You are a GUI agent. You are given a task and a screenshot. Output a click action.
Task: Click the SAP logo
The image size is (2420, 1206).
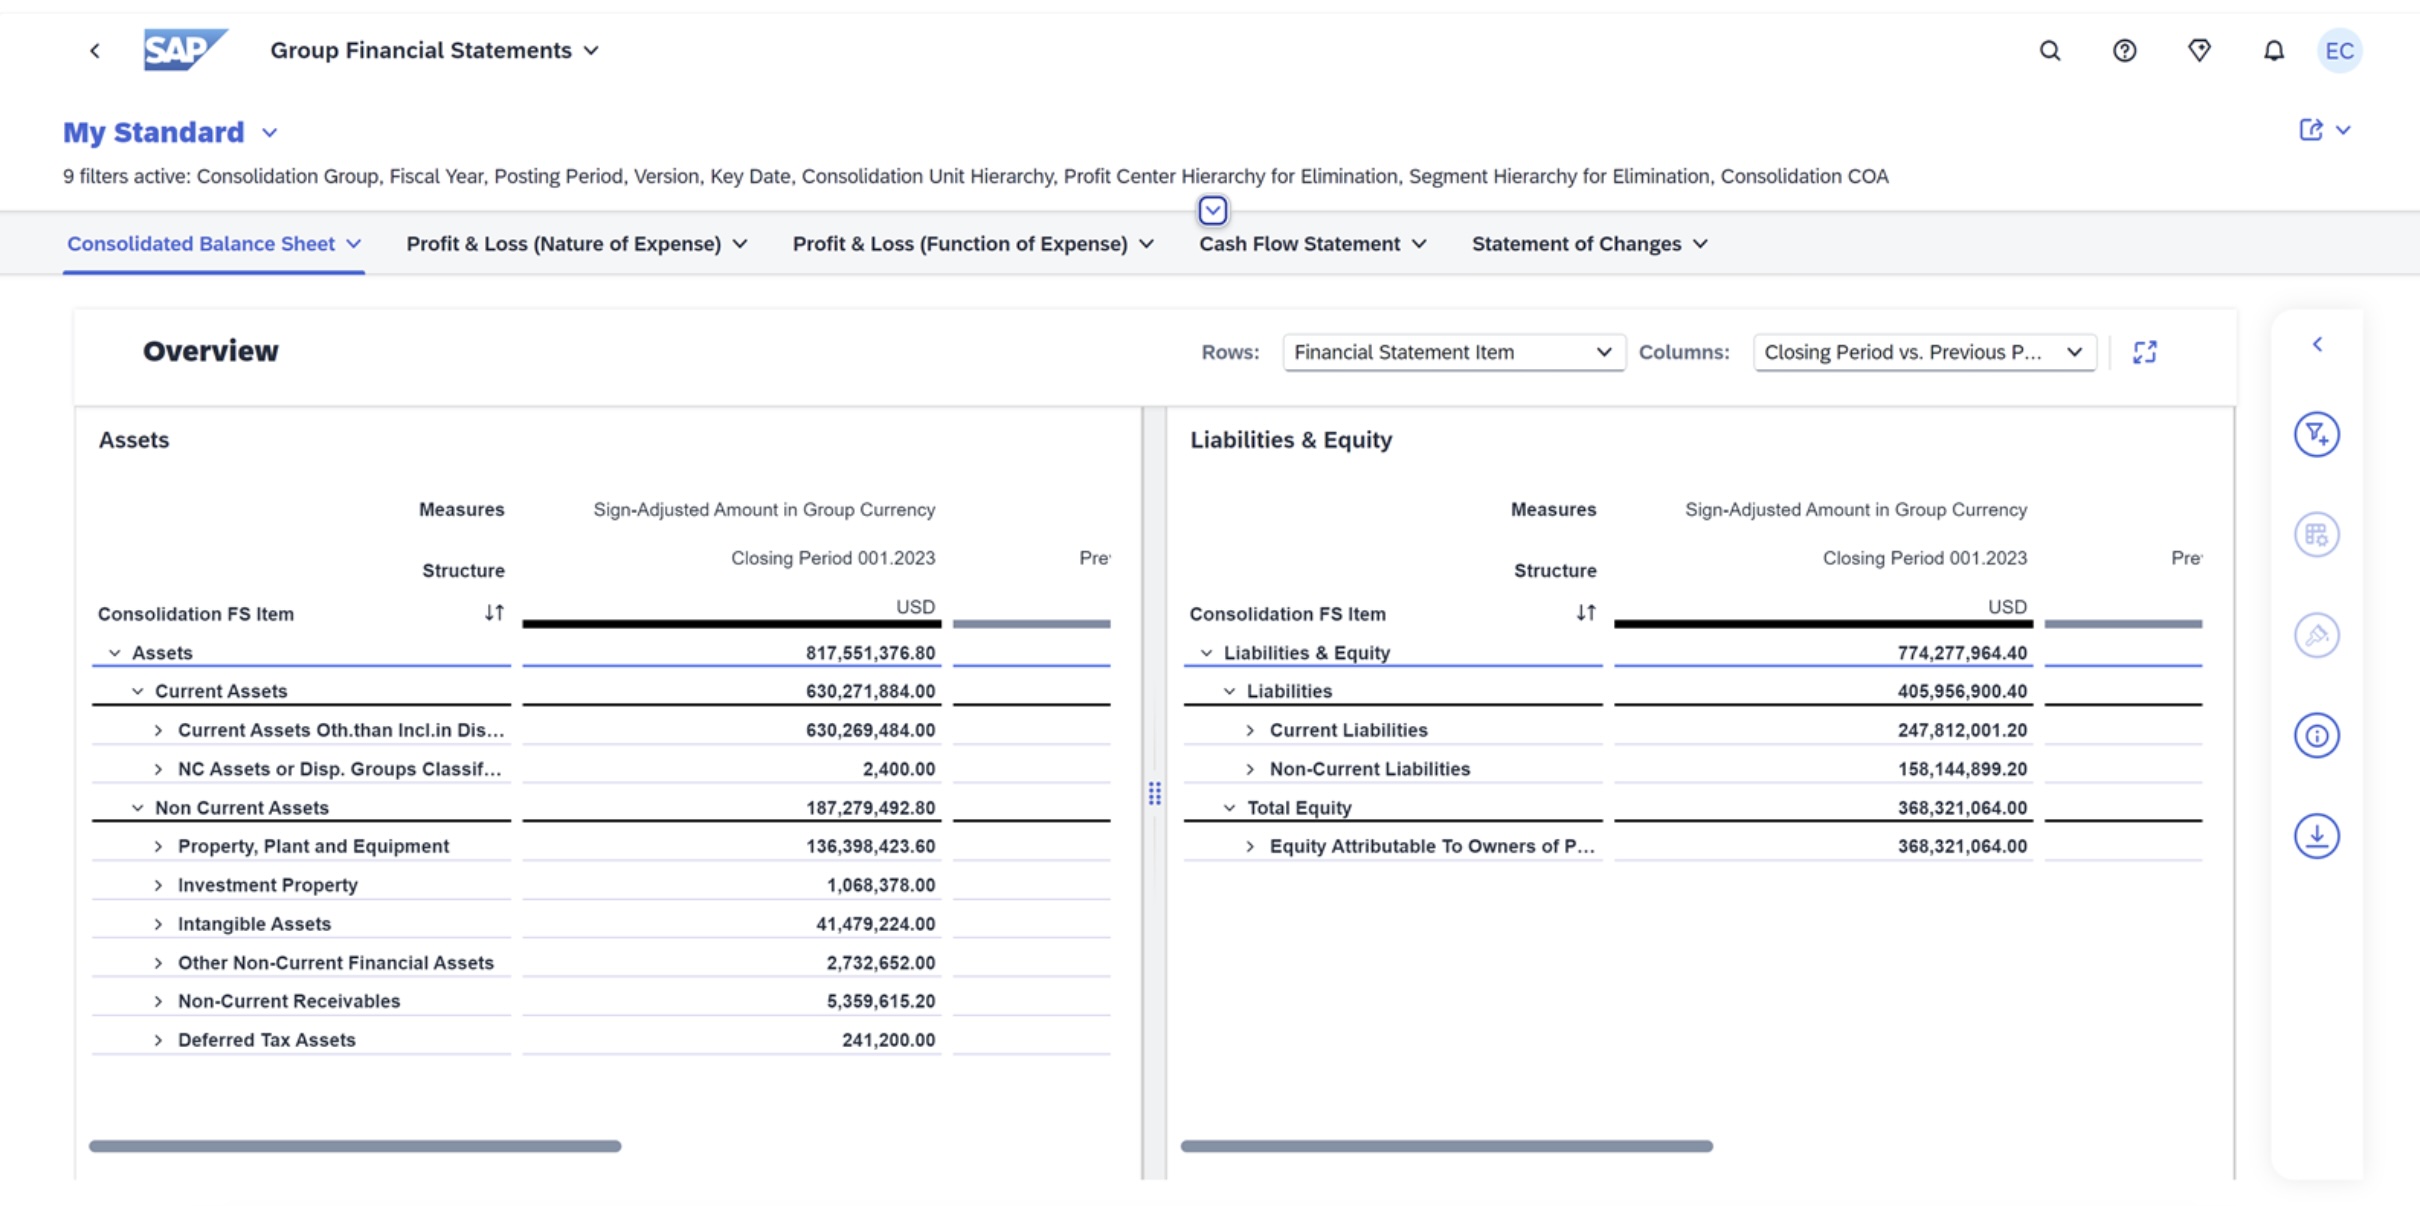[x=185, y=50]
